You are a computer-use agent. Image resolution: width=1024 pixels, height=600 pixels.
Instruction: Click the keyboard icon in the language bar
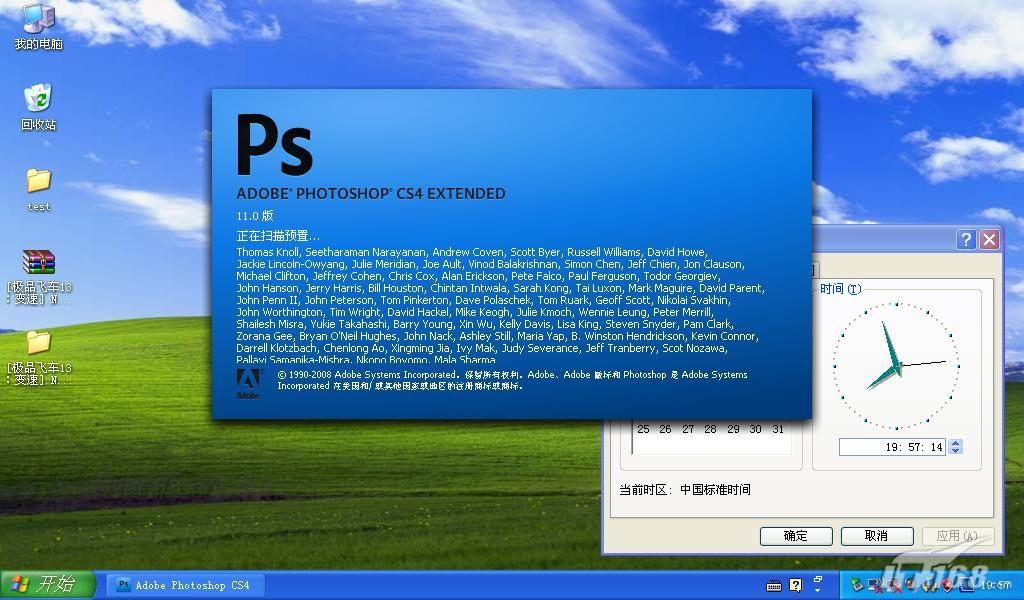774,585
